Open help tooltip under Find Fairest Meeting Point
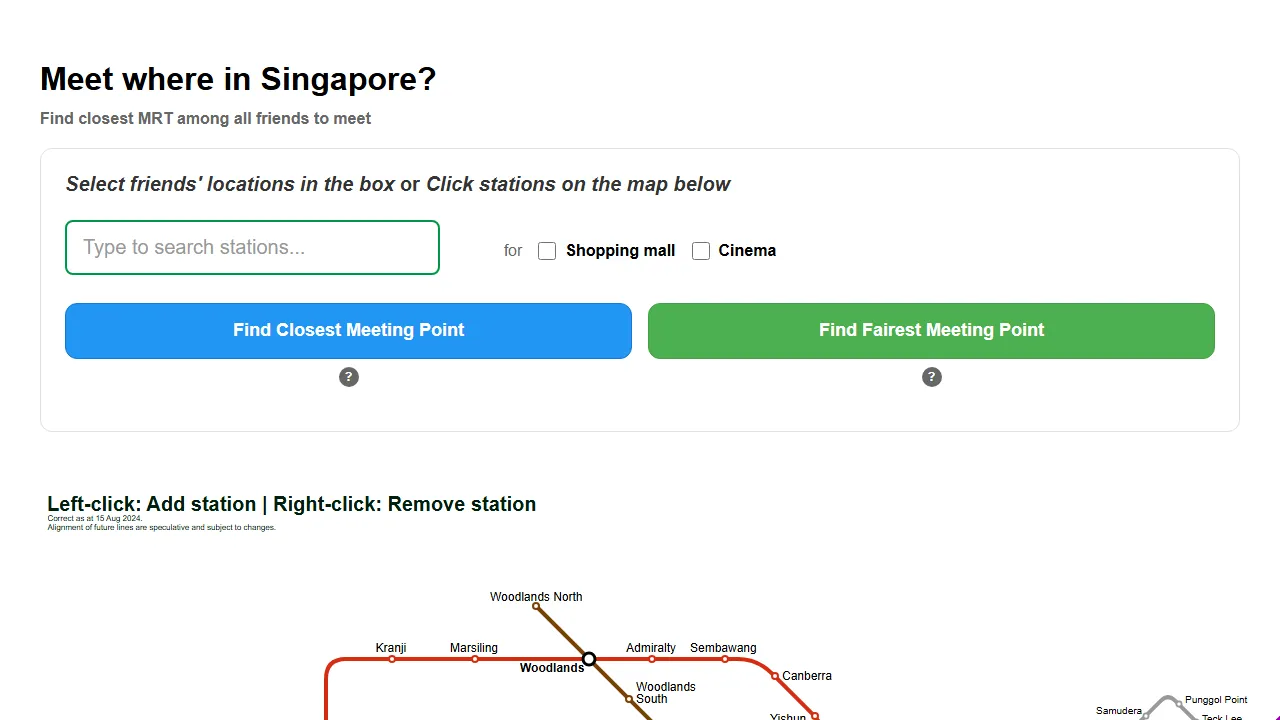This screenshot has width=1280, height=720. (931, 377)
